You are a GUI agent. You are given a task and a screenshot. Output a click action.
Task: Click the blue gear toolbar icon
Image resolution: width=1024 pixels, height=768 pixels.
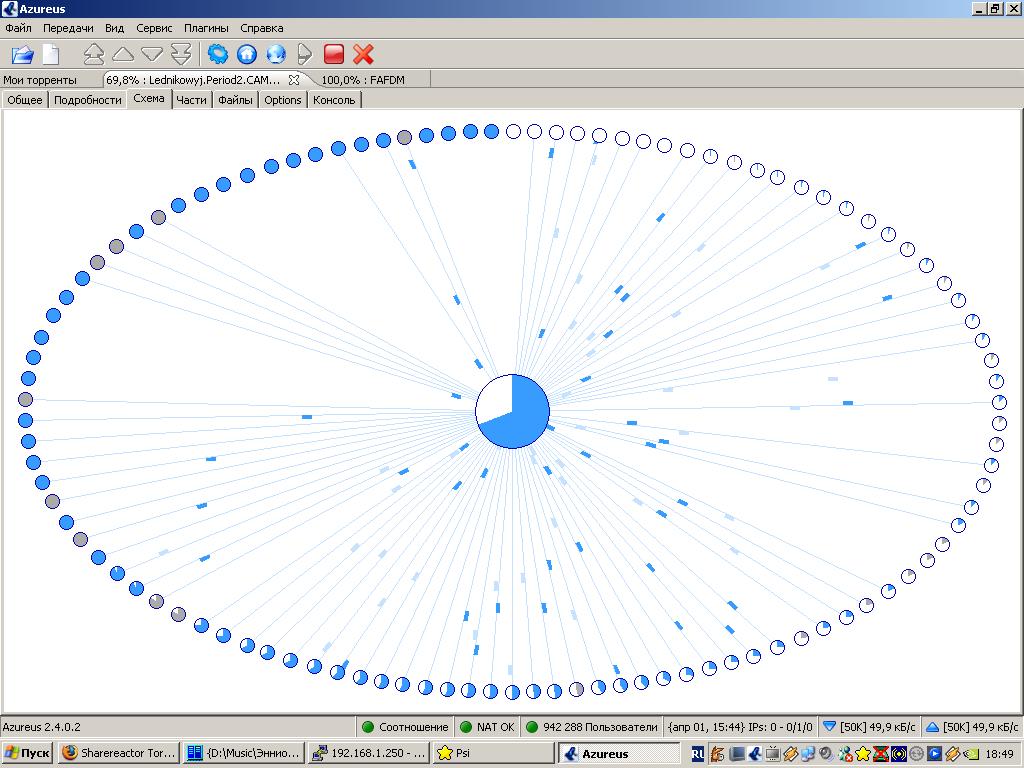point(218,54)
